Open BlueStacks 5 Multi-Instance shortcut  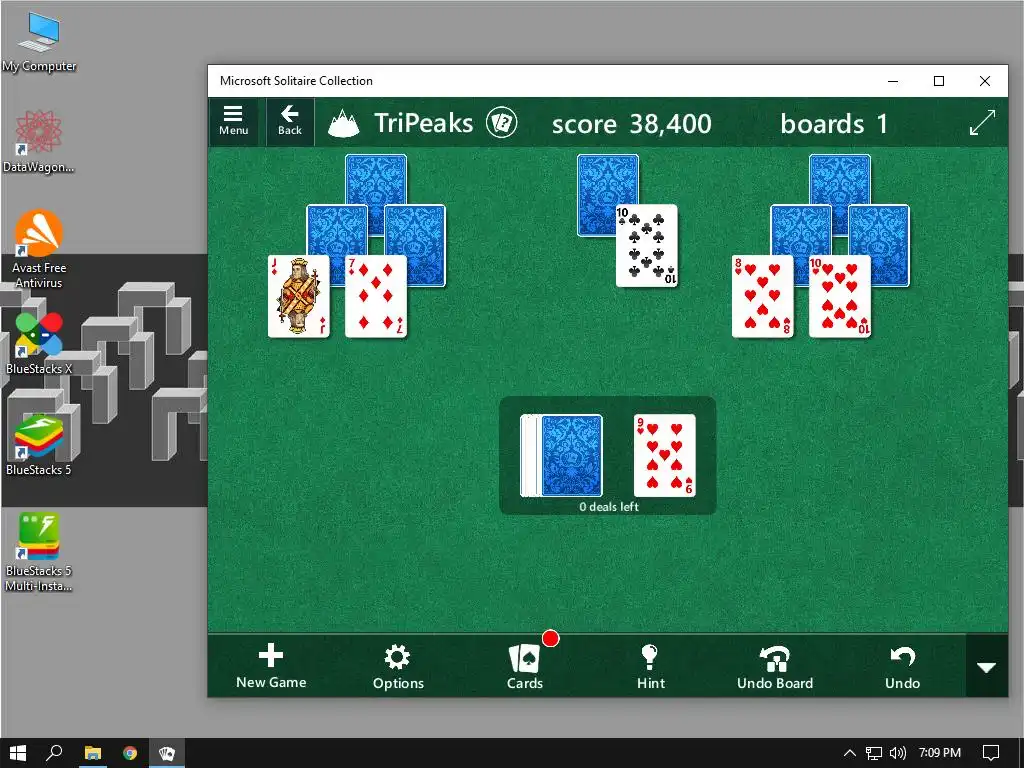(39, 552)
